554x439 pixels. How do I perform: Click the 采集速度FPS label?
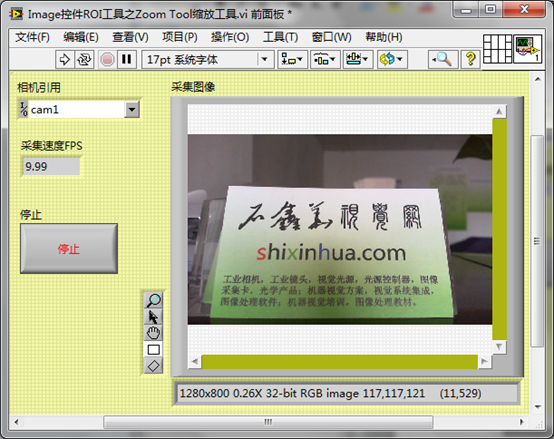pyautogui.click(x=52, y=146)
